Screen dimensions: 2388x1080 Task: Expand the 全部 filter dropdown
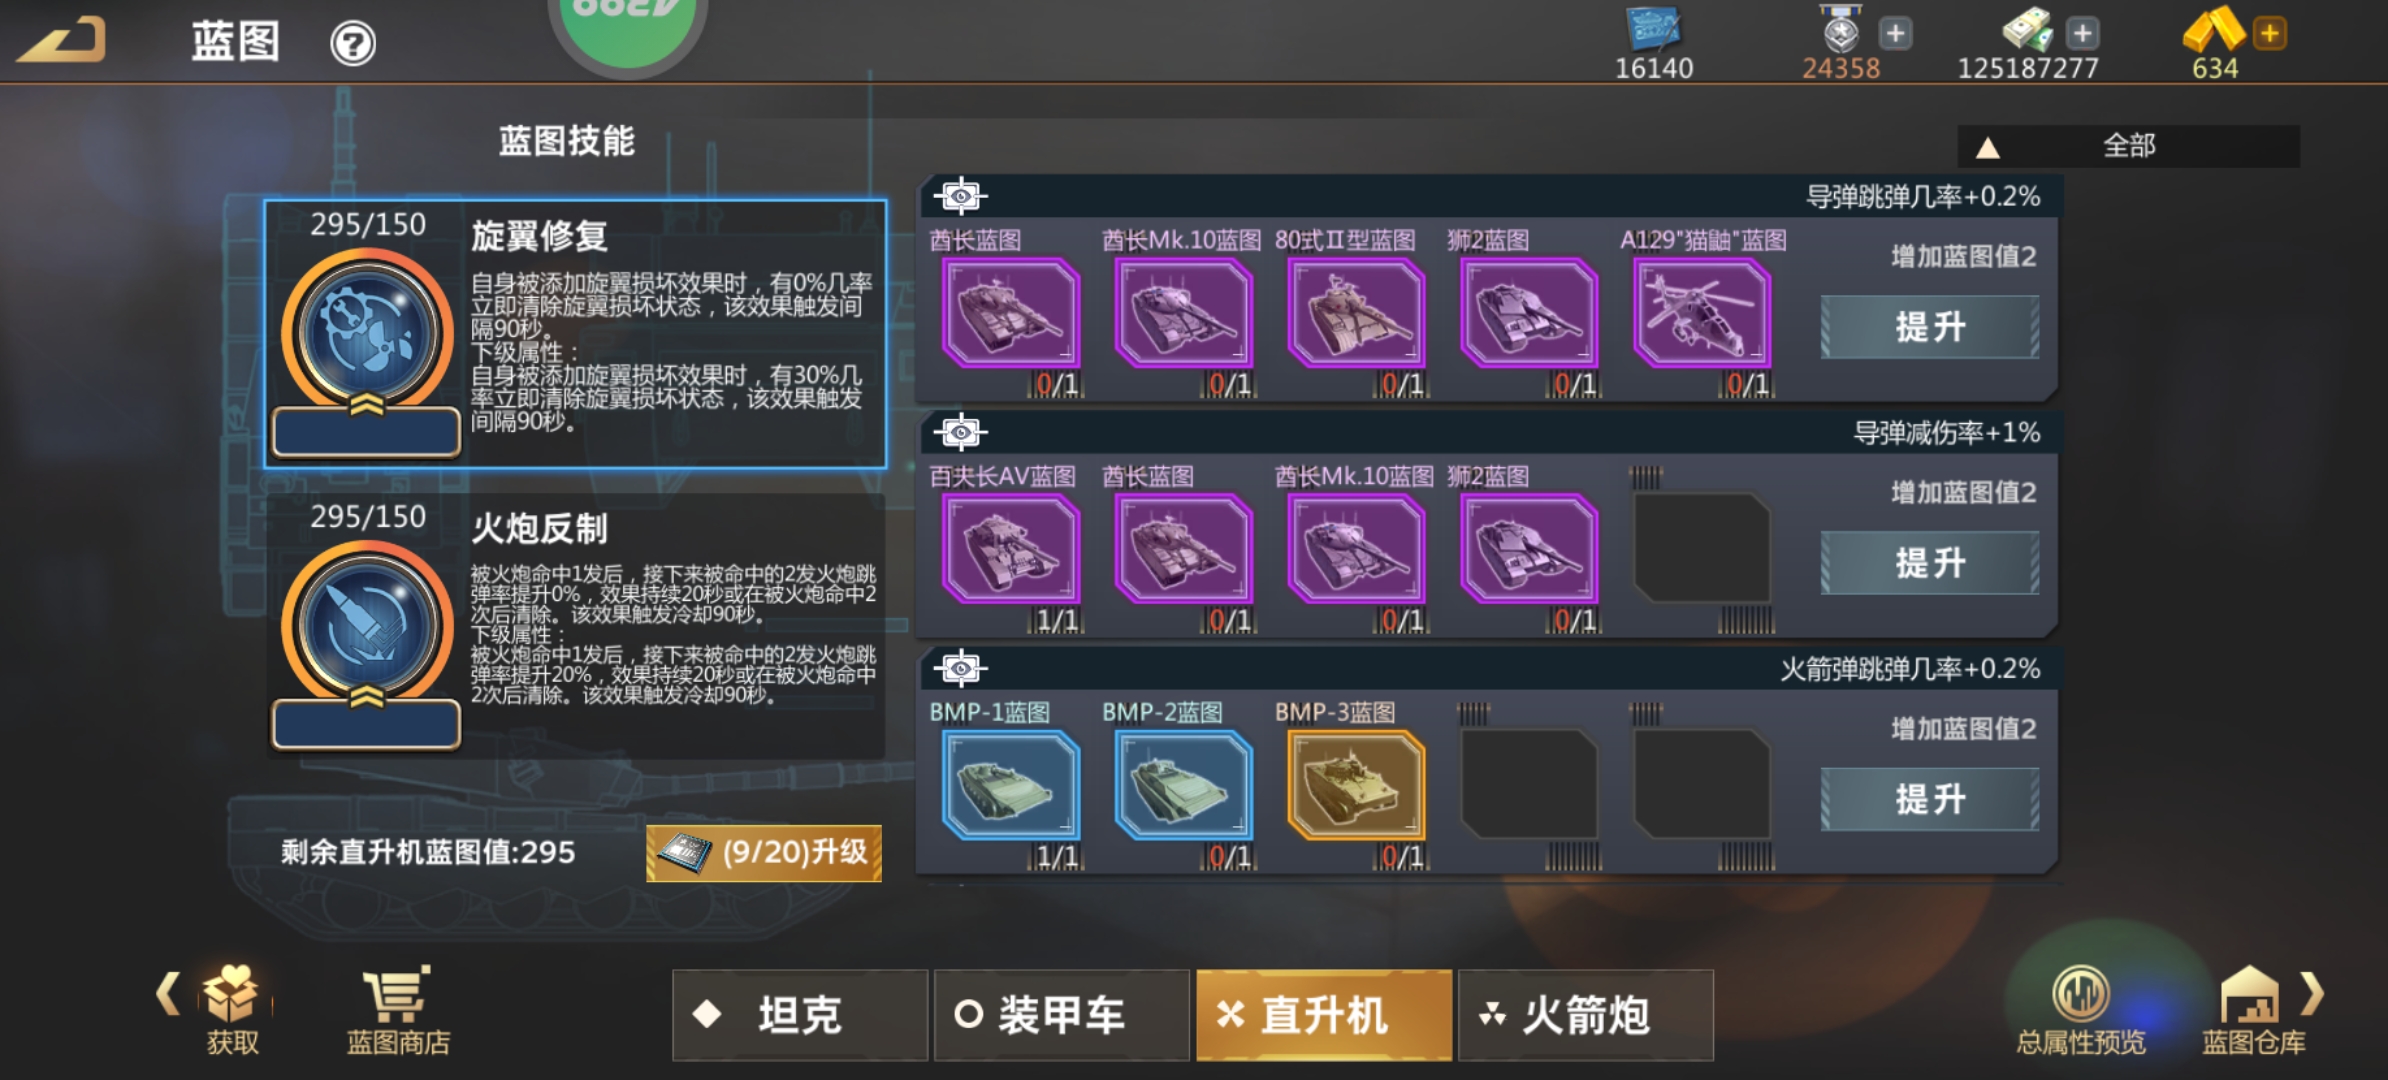[2128, 146]
